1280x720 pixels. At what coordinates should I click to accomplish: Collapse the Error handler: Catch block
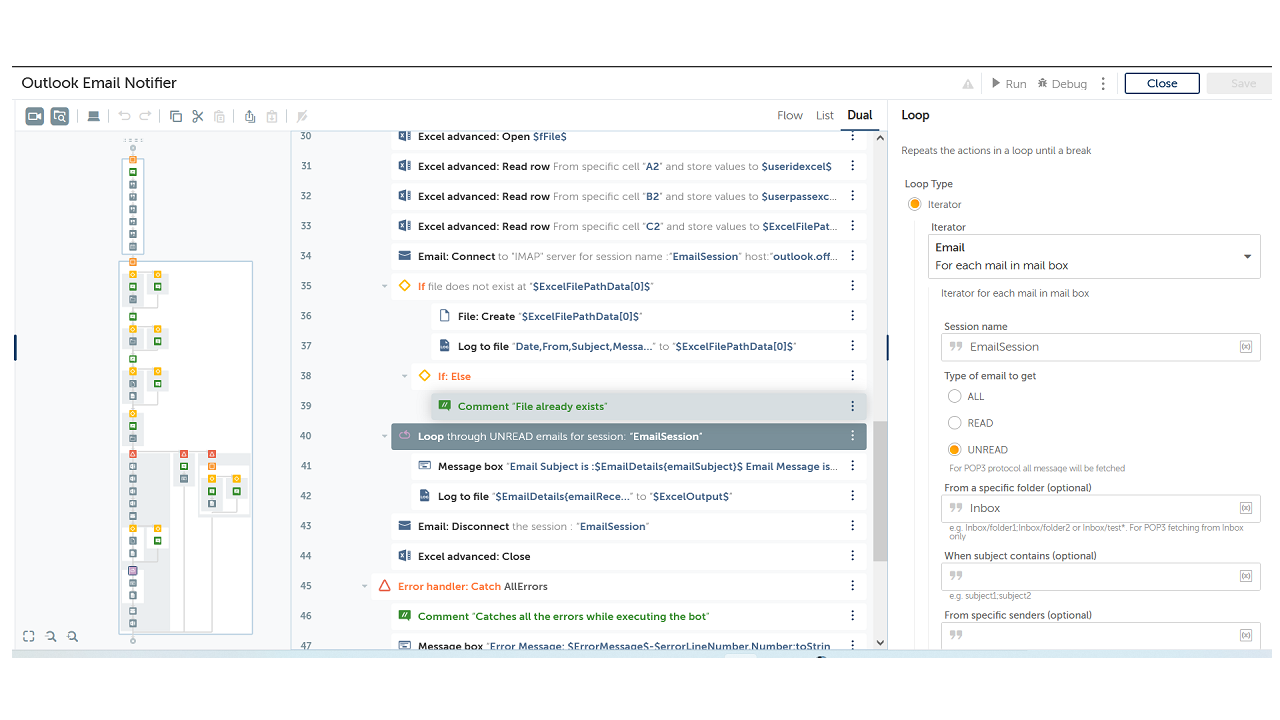[x=365, y=586]
